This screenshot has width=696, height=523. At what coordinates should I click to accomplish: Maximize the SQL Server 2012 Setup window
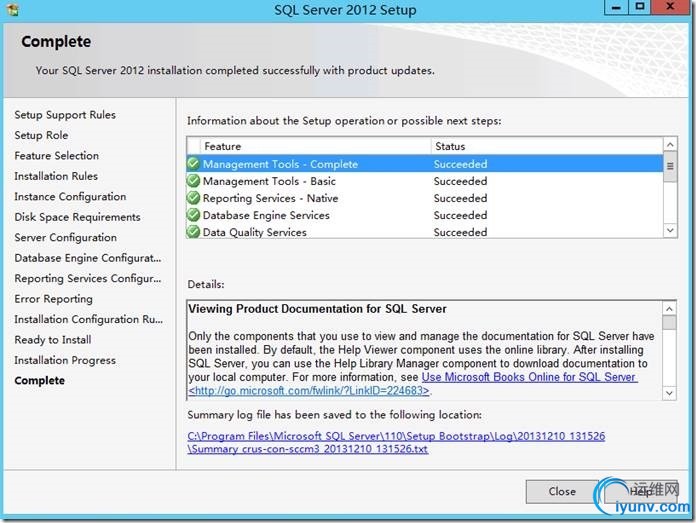coord(640,7)
